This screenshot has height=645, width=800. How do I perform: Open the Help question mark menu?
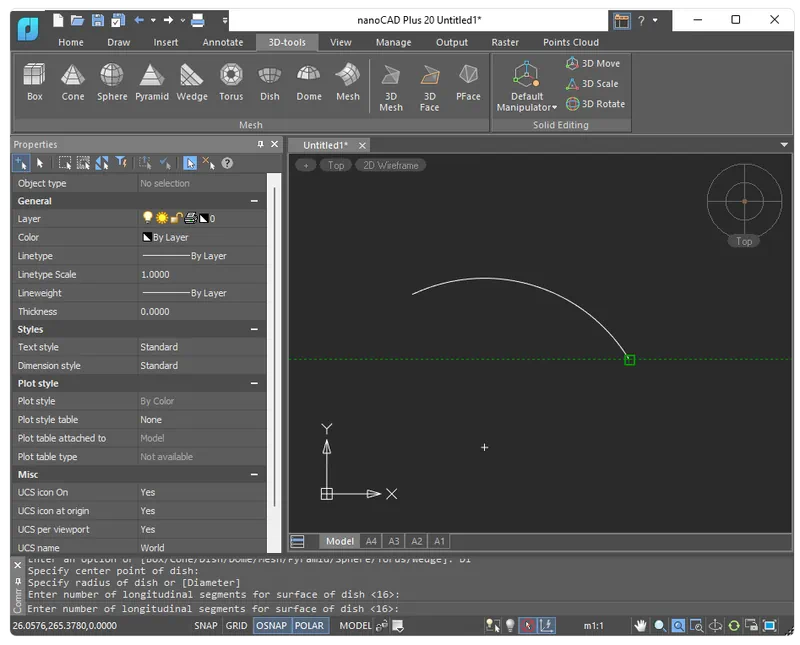pos(641,20)
